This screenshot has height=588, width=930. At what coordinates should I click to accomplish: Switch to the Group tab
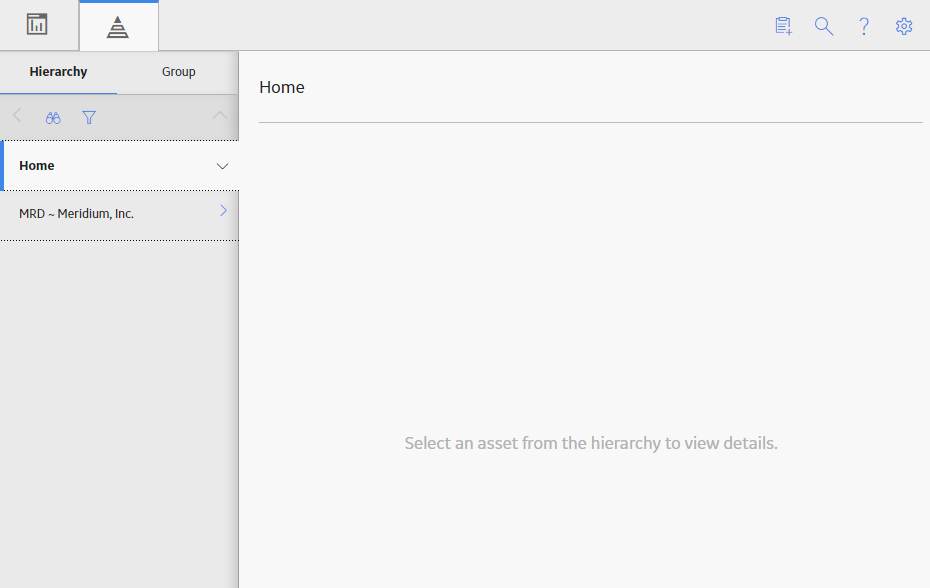[x=179, y=72]
